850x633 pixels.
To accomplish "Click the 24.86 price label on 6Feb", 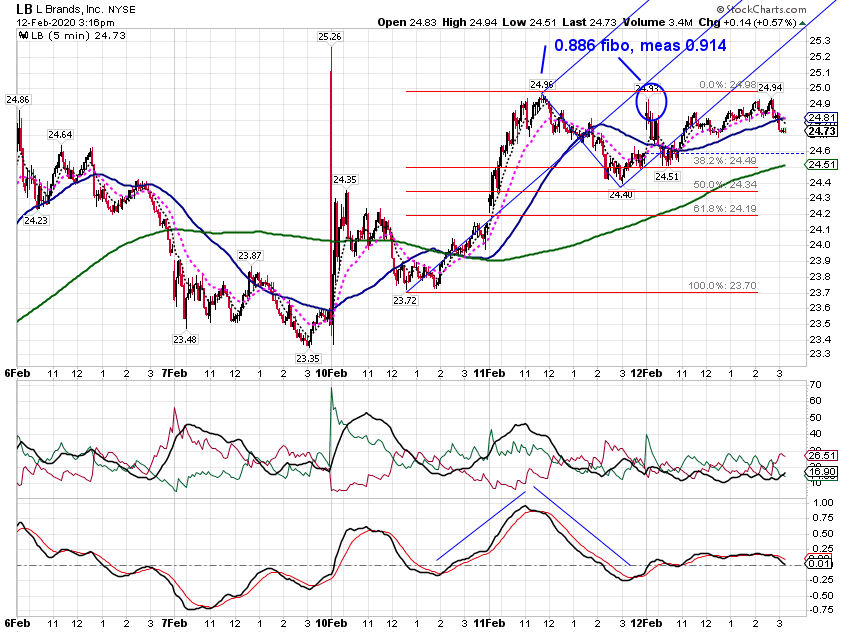I will tap(17, 100).
